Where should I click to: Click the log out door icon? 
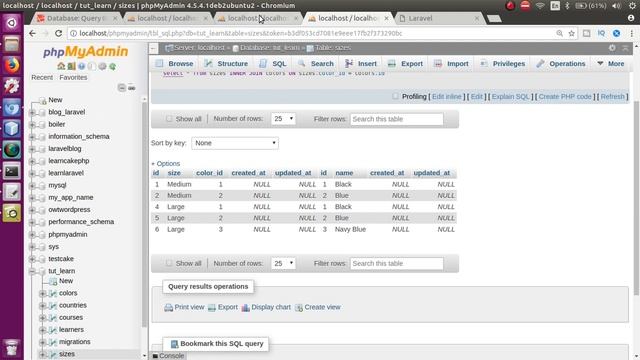tap(71, 66)
